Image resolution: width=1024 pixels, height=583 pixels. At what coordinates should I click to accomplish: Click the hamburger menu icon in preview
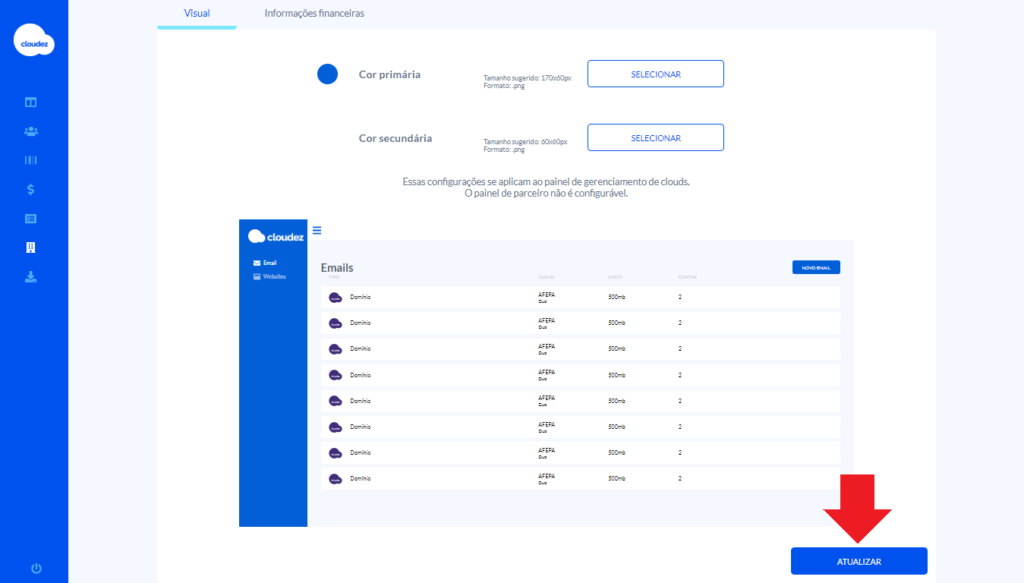317,230
